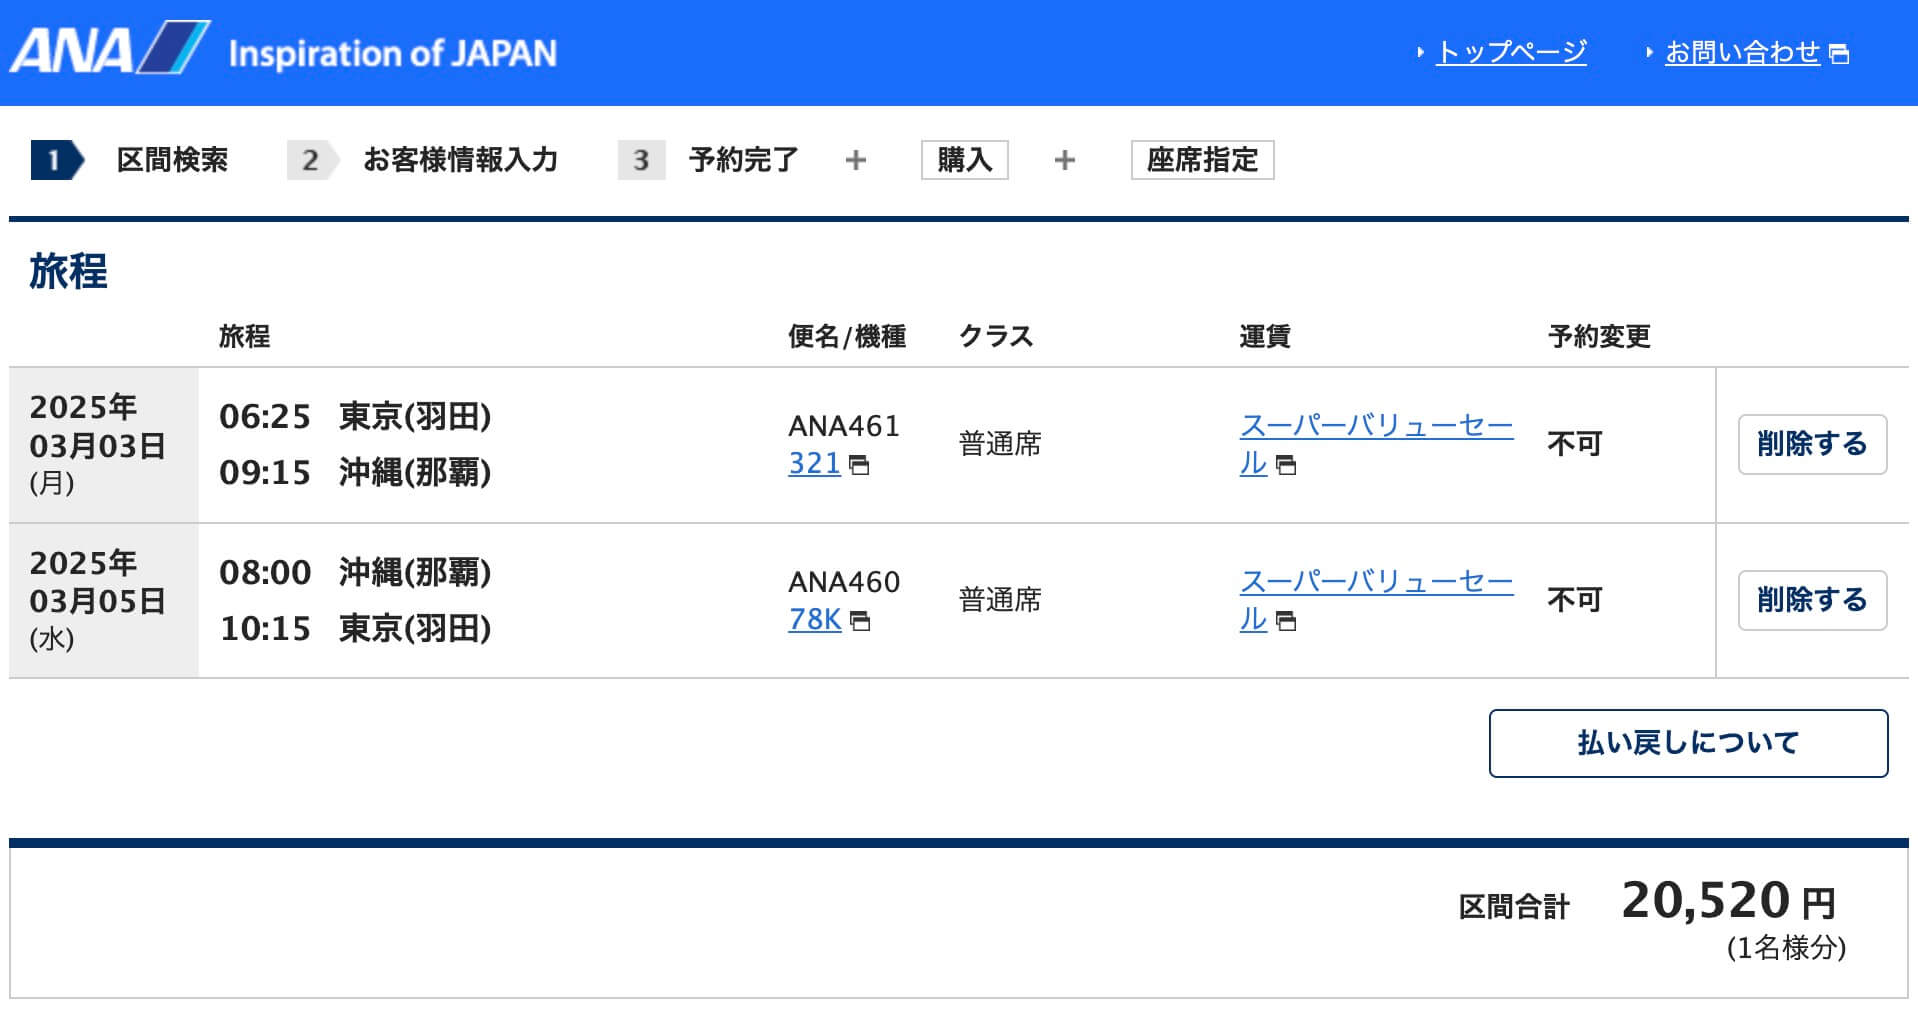This screenshot has height=1016, width=1918.
Task: Click the total 20,520 円 amount
Action: [1729, 901]
